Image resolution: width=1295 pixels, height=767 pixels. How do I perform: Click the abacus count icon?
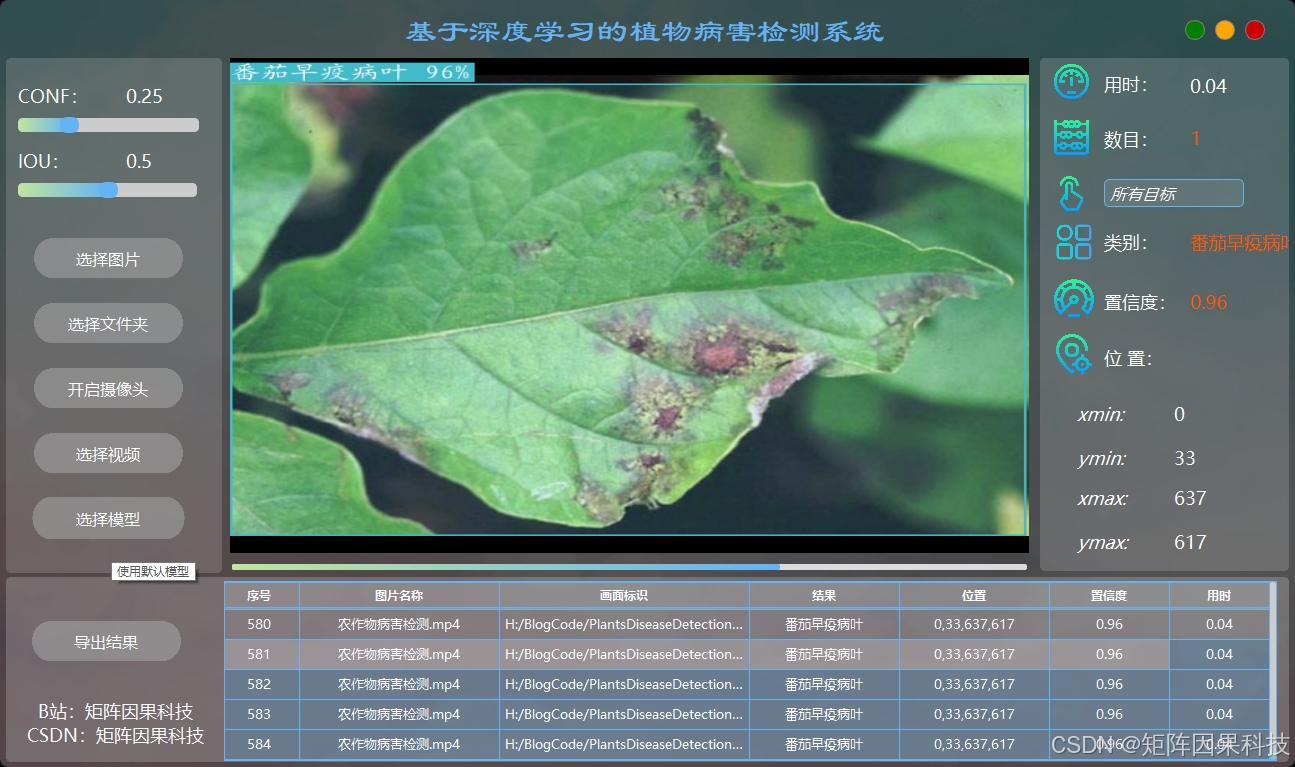[1072, 137]
